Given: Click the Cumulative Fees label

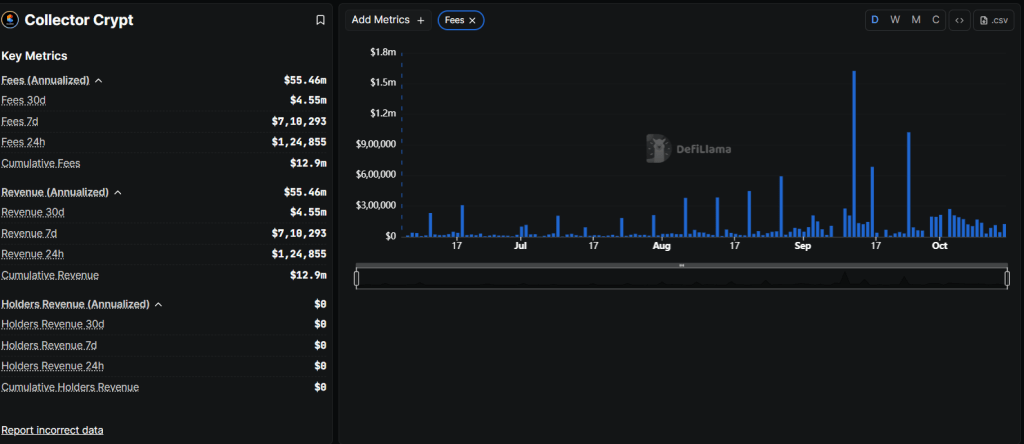Looking at the screenshot, I should 41,163.
